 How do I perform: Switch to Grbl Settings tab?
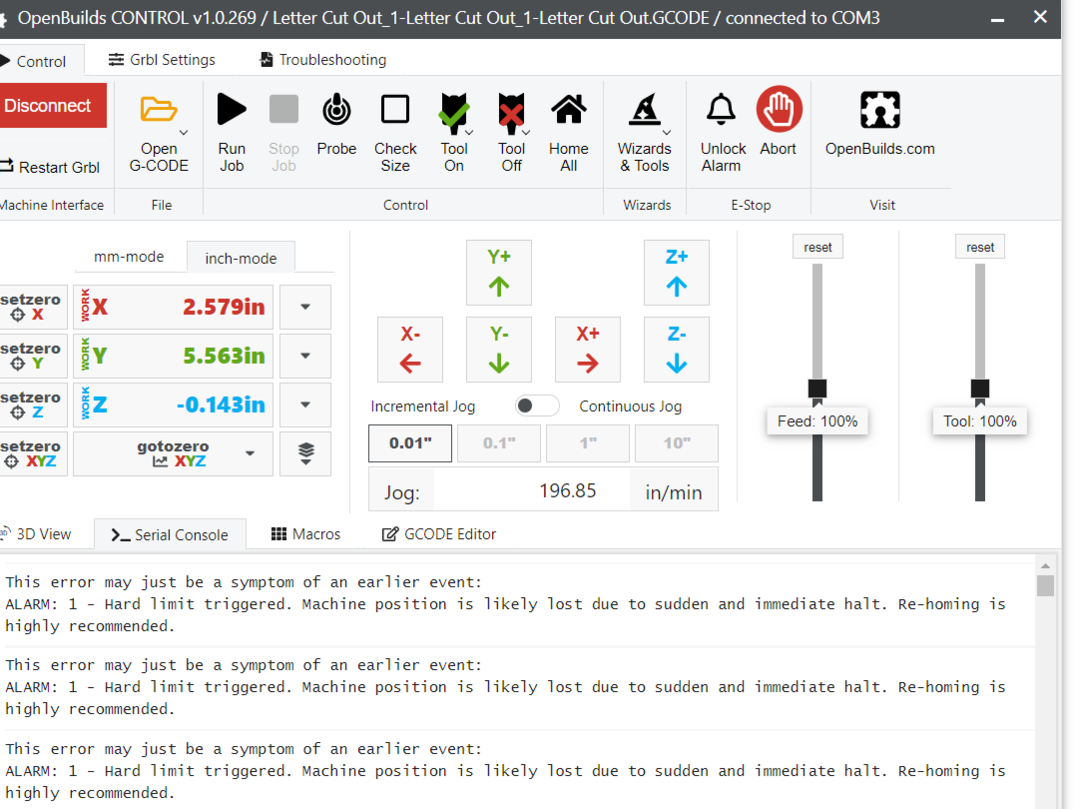[162, 60]
